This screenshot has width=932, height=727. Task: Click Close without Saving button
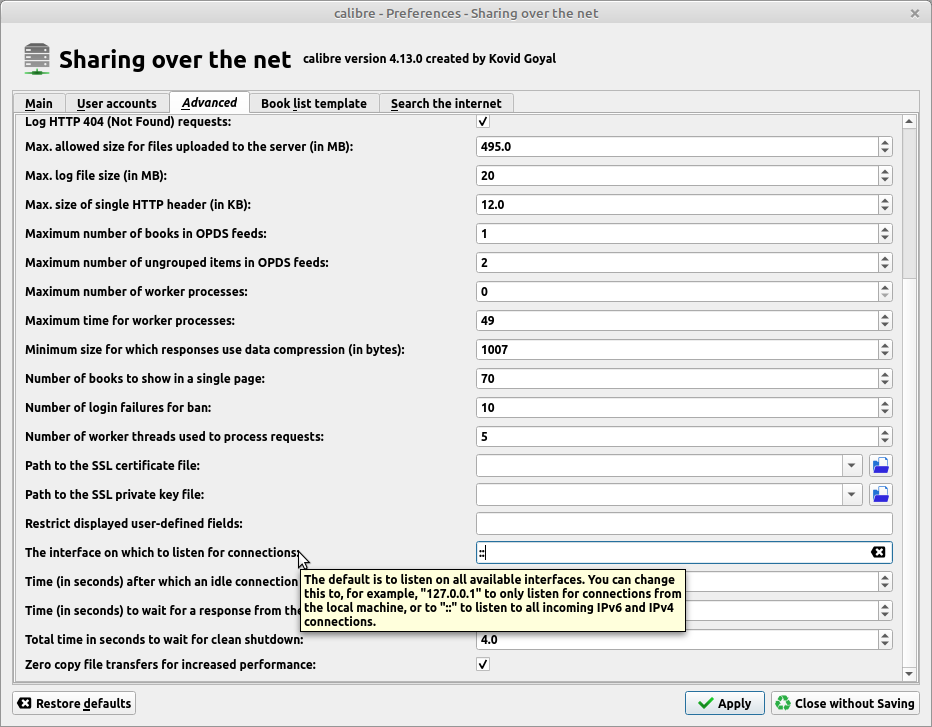coord(845,703)
